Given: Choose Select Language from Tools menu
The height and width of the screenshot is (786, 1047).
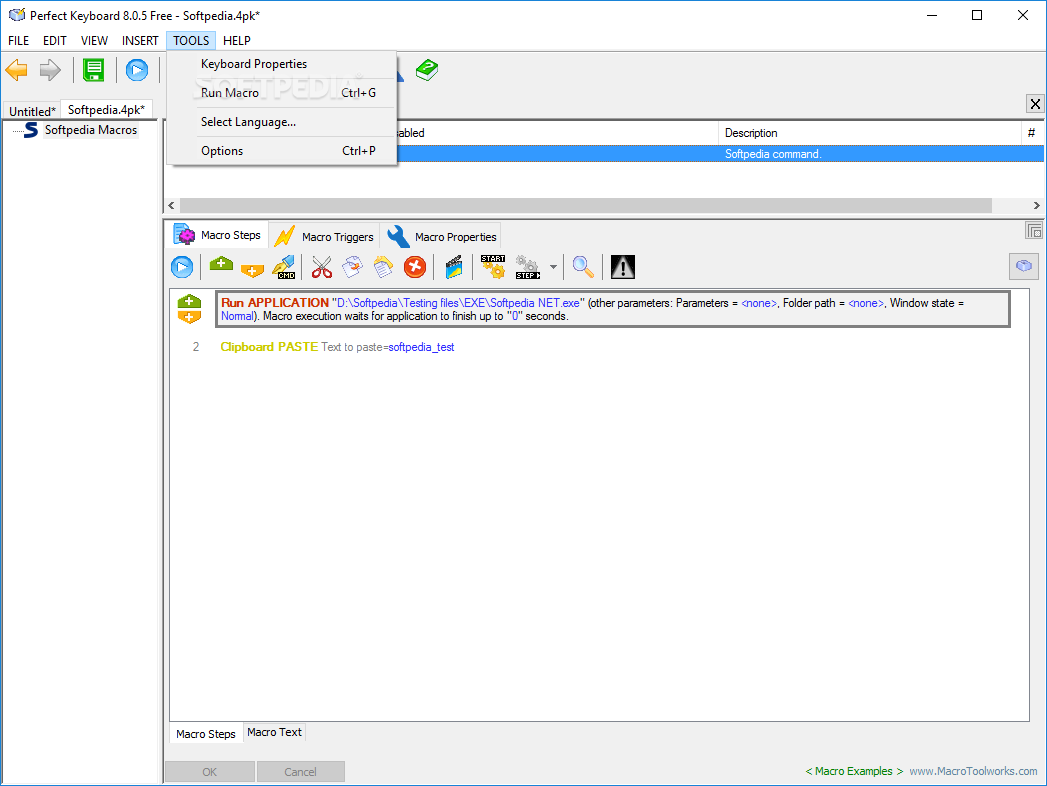Looking at the screenshot, I should click(x=282, y=122).
